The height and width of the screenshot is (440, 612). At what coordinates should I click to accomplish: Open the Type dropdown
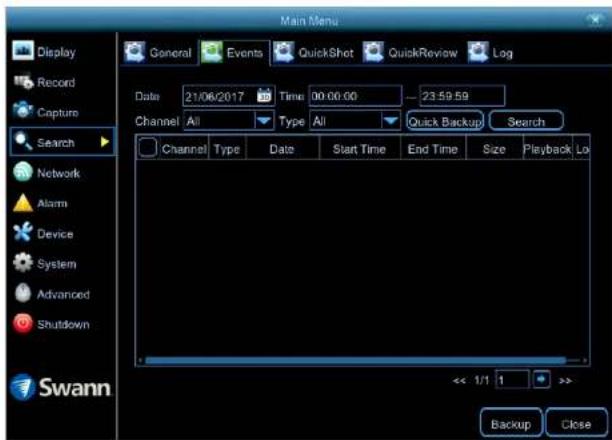[x=355, y=121]
